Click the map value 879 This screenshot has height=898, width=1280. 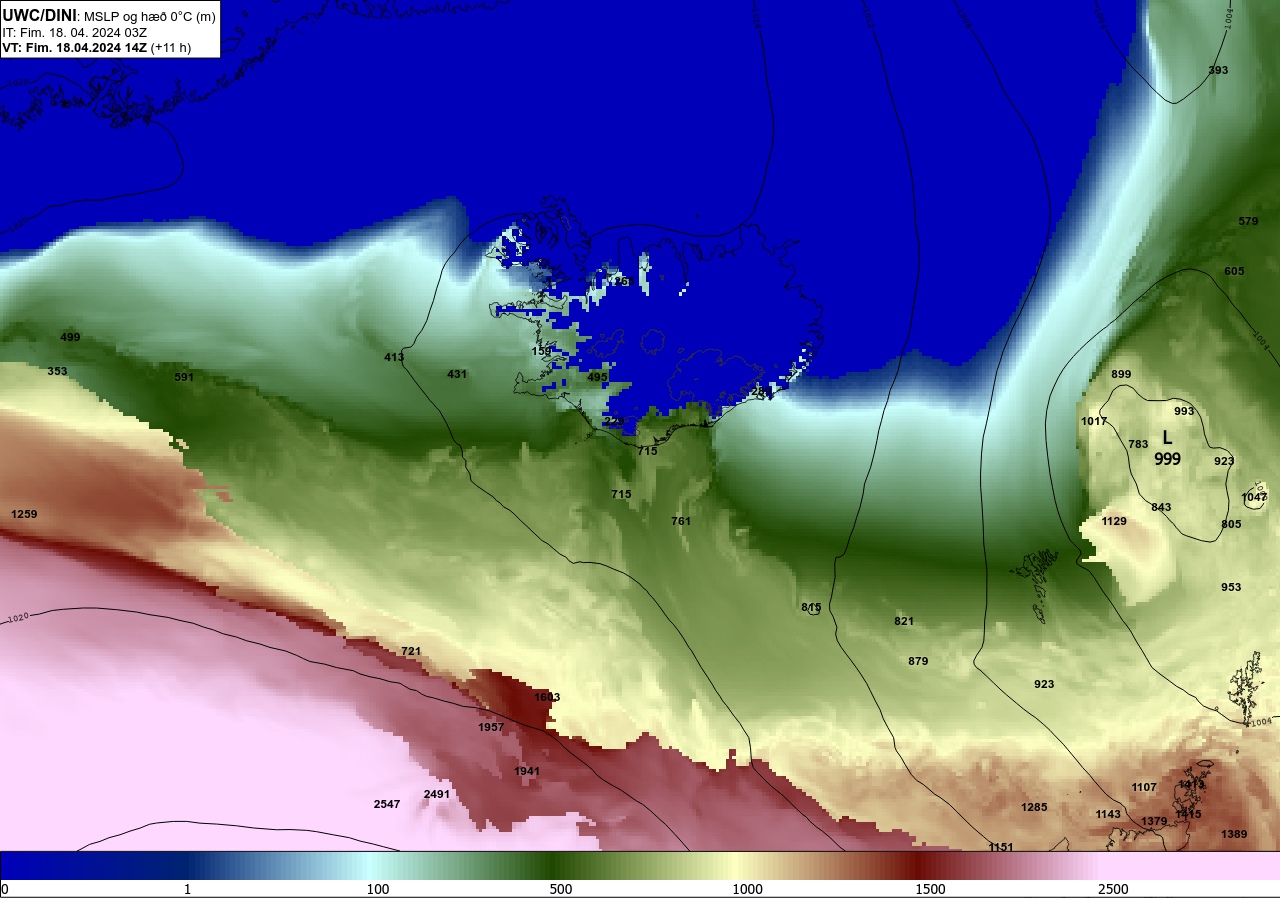(x=918, y=661)
